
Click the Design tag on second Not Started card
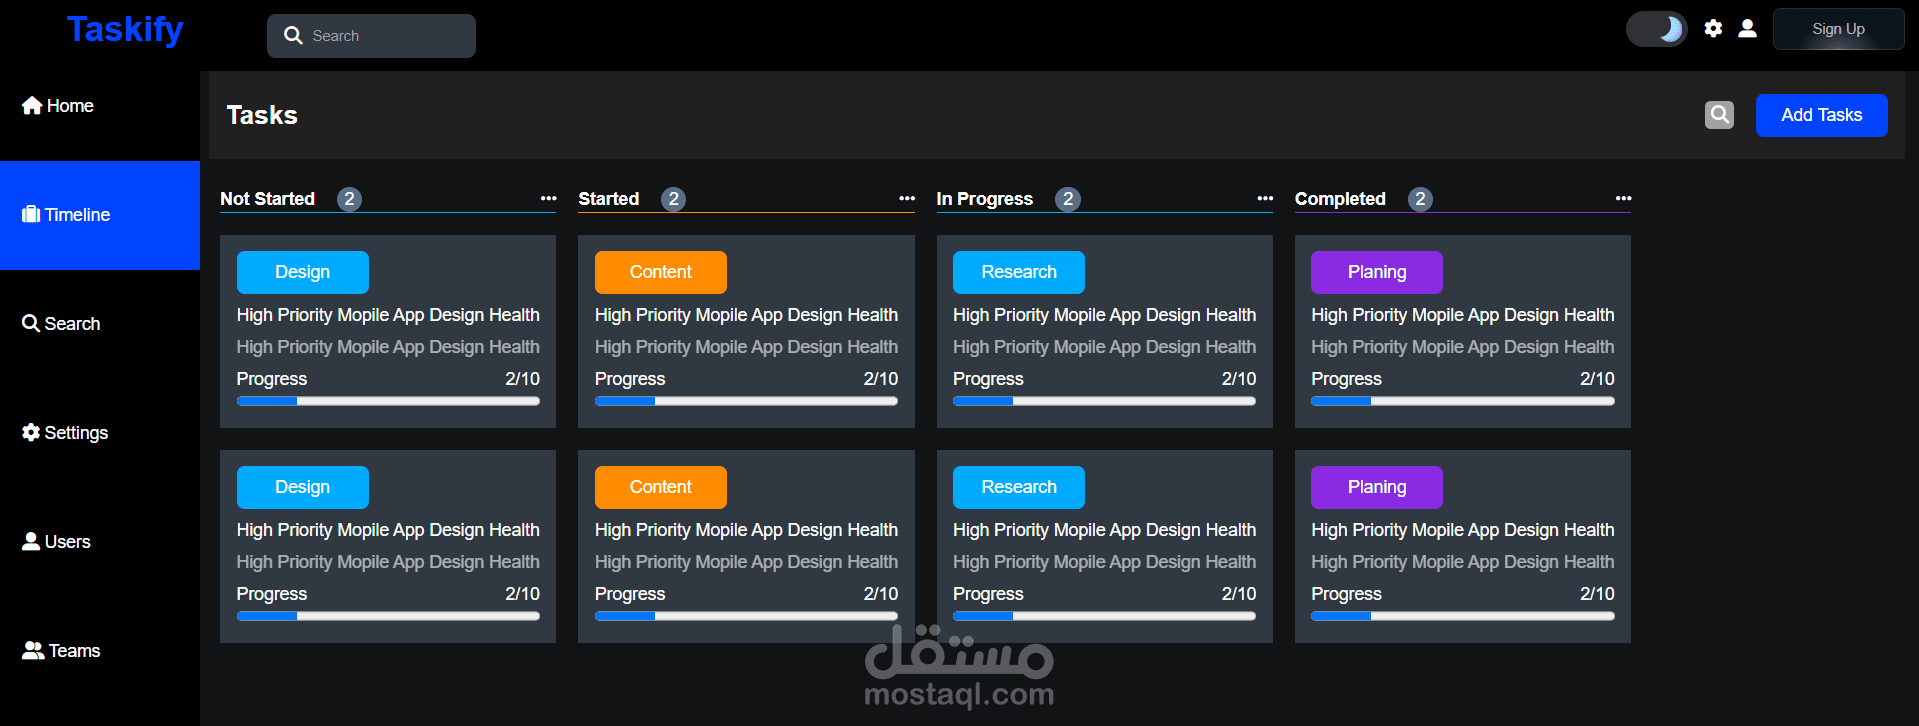(302, 487)
